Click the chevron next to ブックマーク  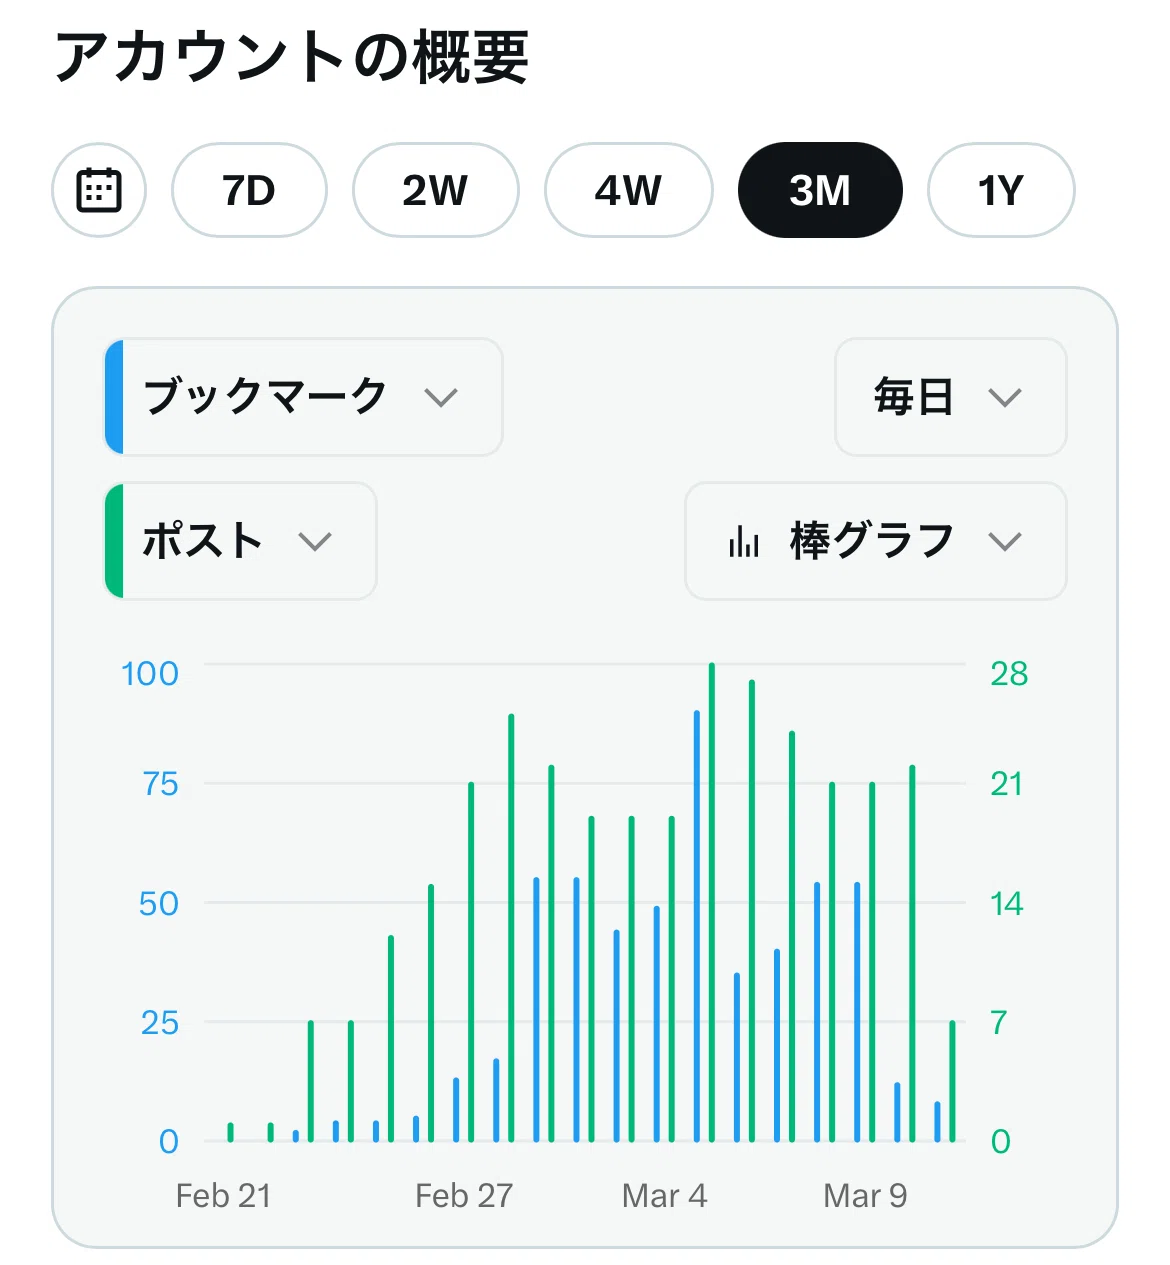pos(440,398)
